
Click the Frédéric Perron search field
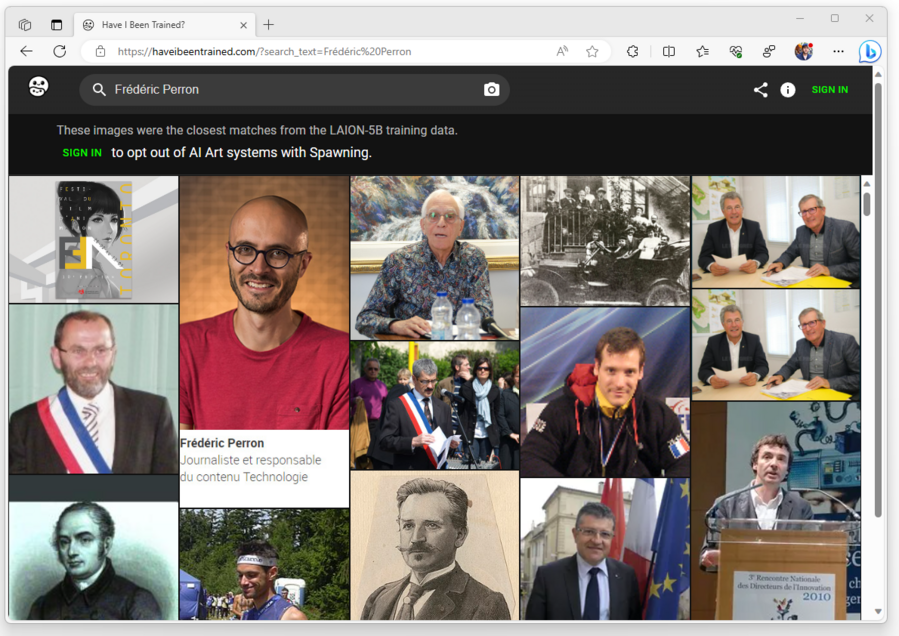point(290,90)
